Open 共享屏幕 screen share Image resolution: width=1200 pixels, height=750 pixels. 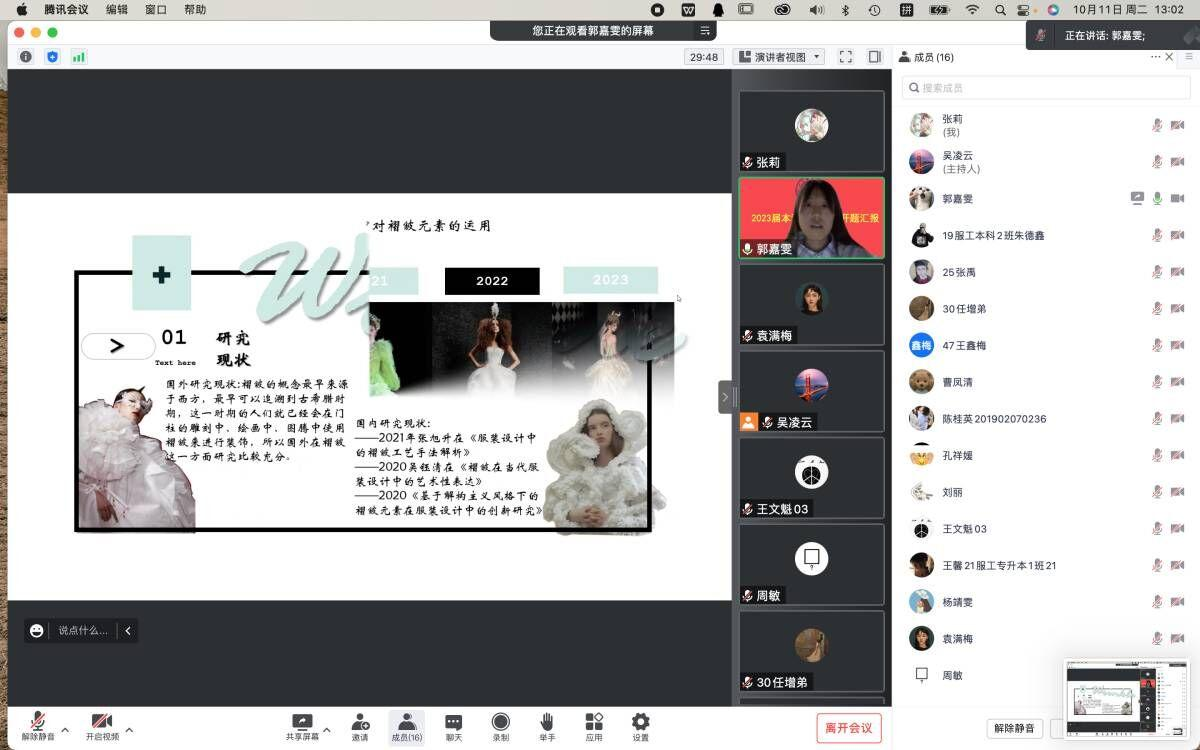(x=302, y=722)
